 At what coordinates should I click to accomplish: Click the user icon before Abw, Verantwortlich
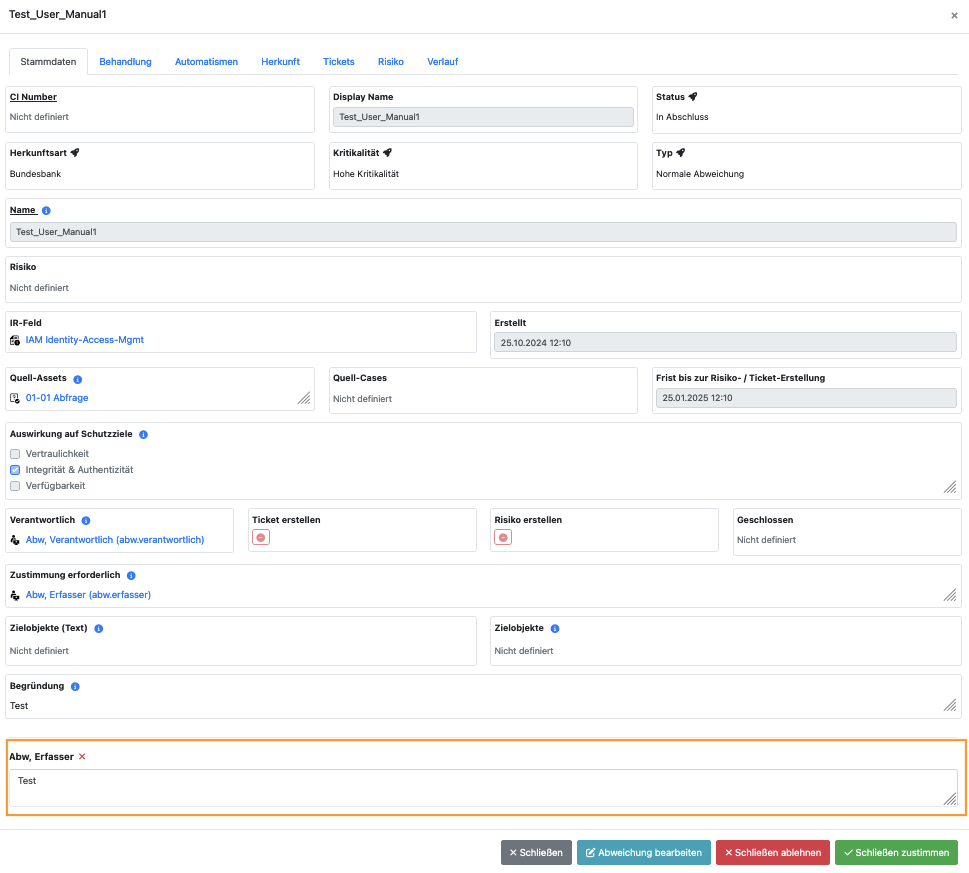(15, 541)
